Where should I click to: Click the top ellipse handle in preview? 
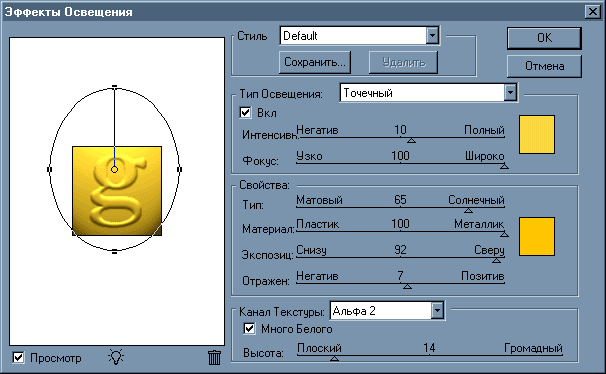[114, 87]
